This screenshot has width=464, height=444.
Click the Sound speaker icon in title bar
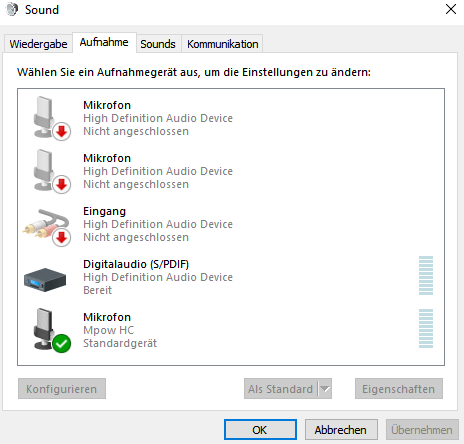pyautogui.click(x=12, y=9)
